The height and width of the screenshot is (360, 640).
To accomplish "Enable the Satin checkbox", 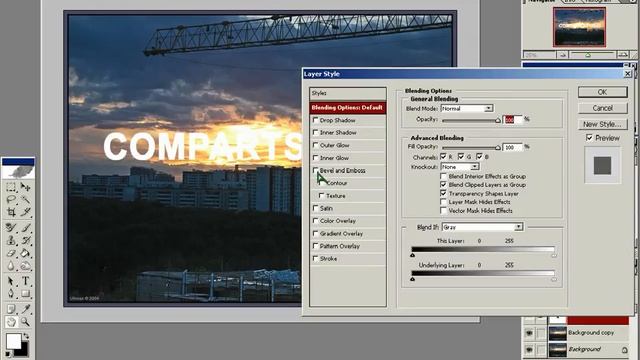I will [x=316, y=208].
